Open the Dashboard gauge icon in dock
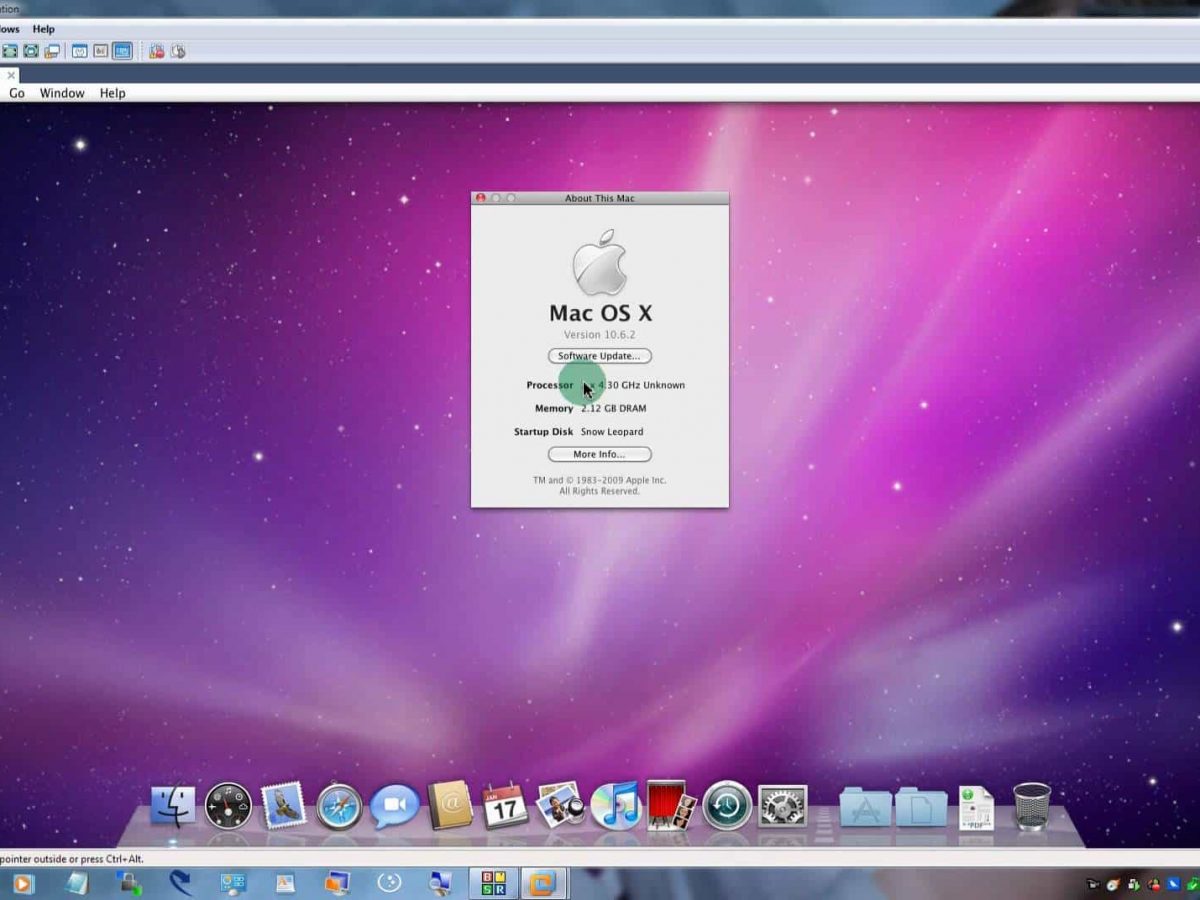The width and height of the screenshot is (1200, 900). (x=228, y=806)
